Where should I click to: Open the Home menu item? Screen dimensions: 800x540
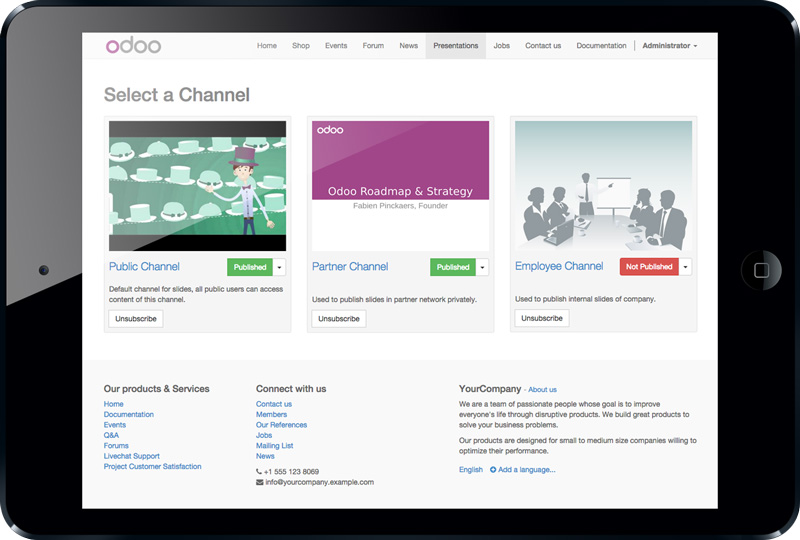[267, 45]
